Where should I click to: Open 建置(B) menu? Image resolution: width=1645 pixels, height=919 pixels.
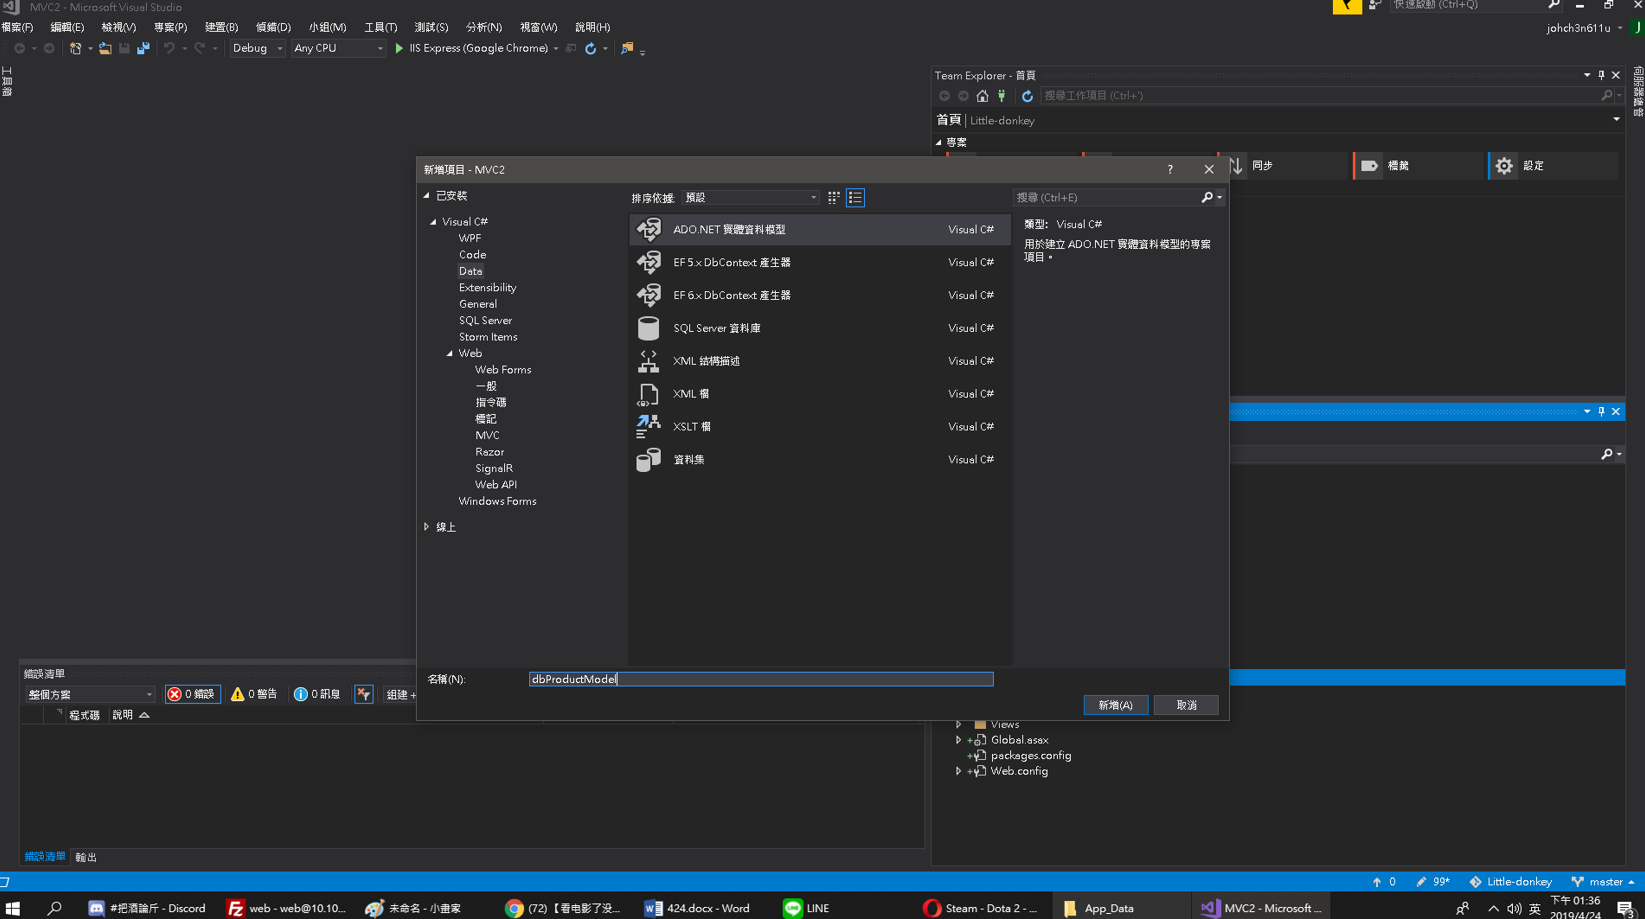pos(221,27)
